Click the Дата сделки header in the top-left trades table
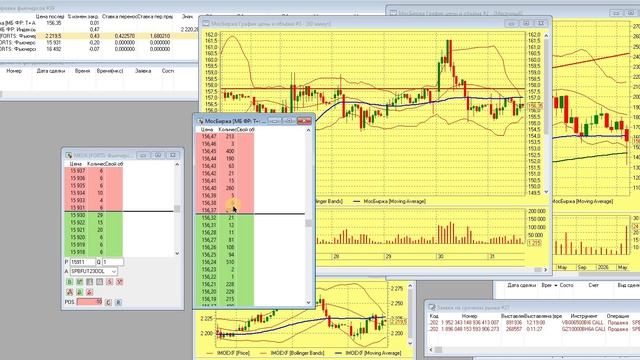 51,71
